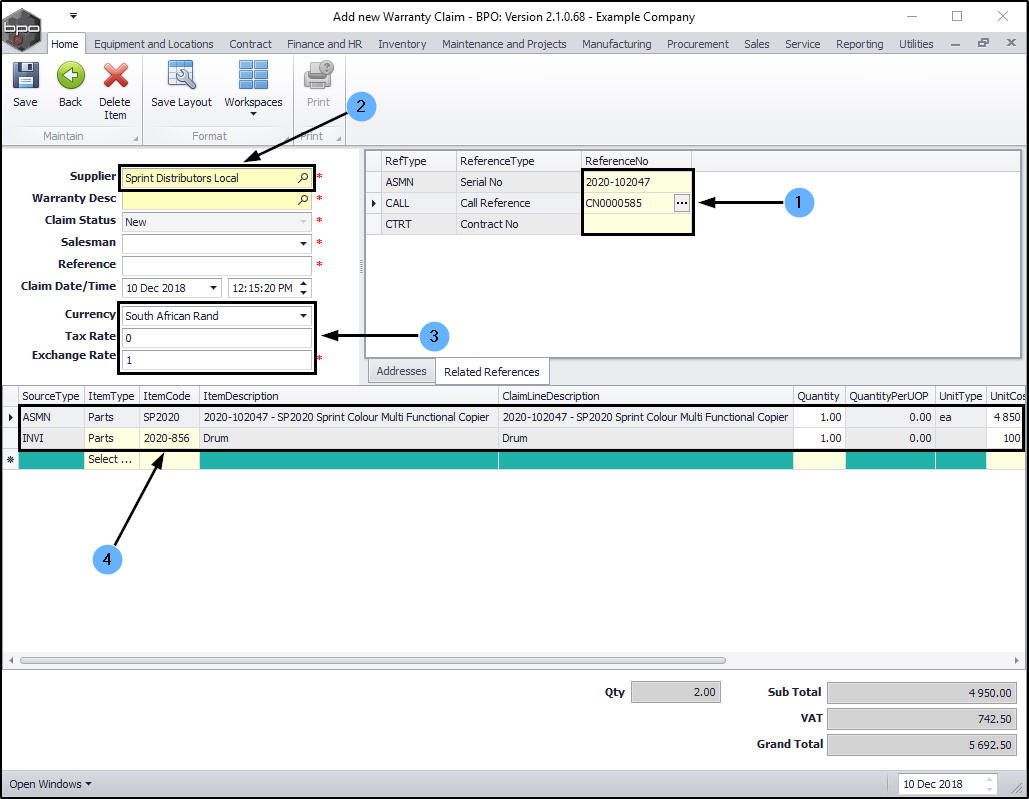The height and width of the screenshot is (799, 1029).
Task: Open the Salesman dropdown list
Action: point(303,244)
